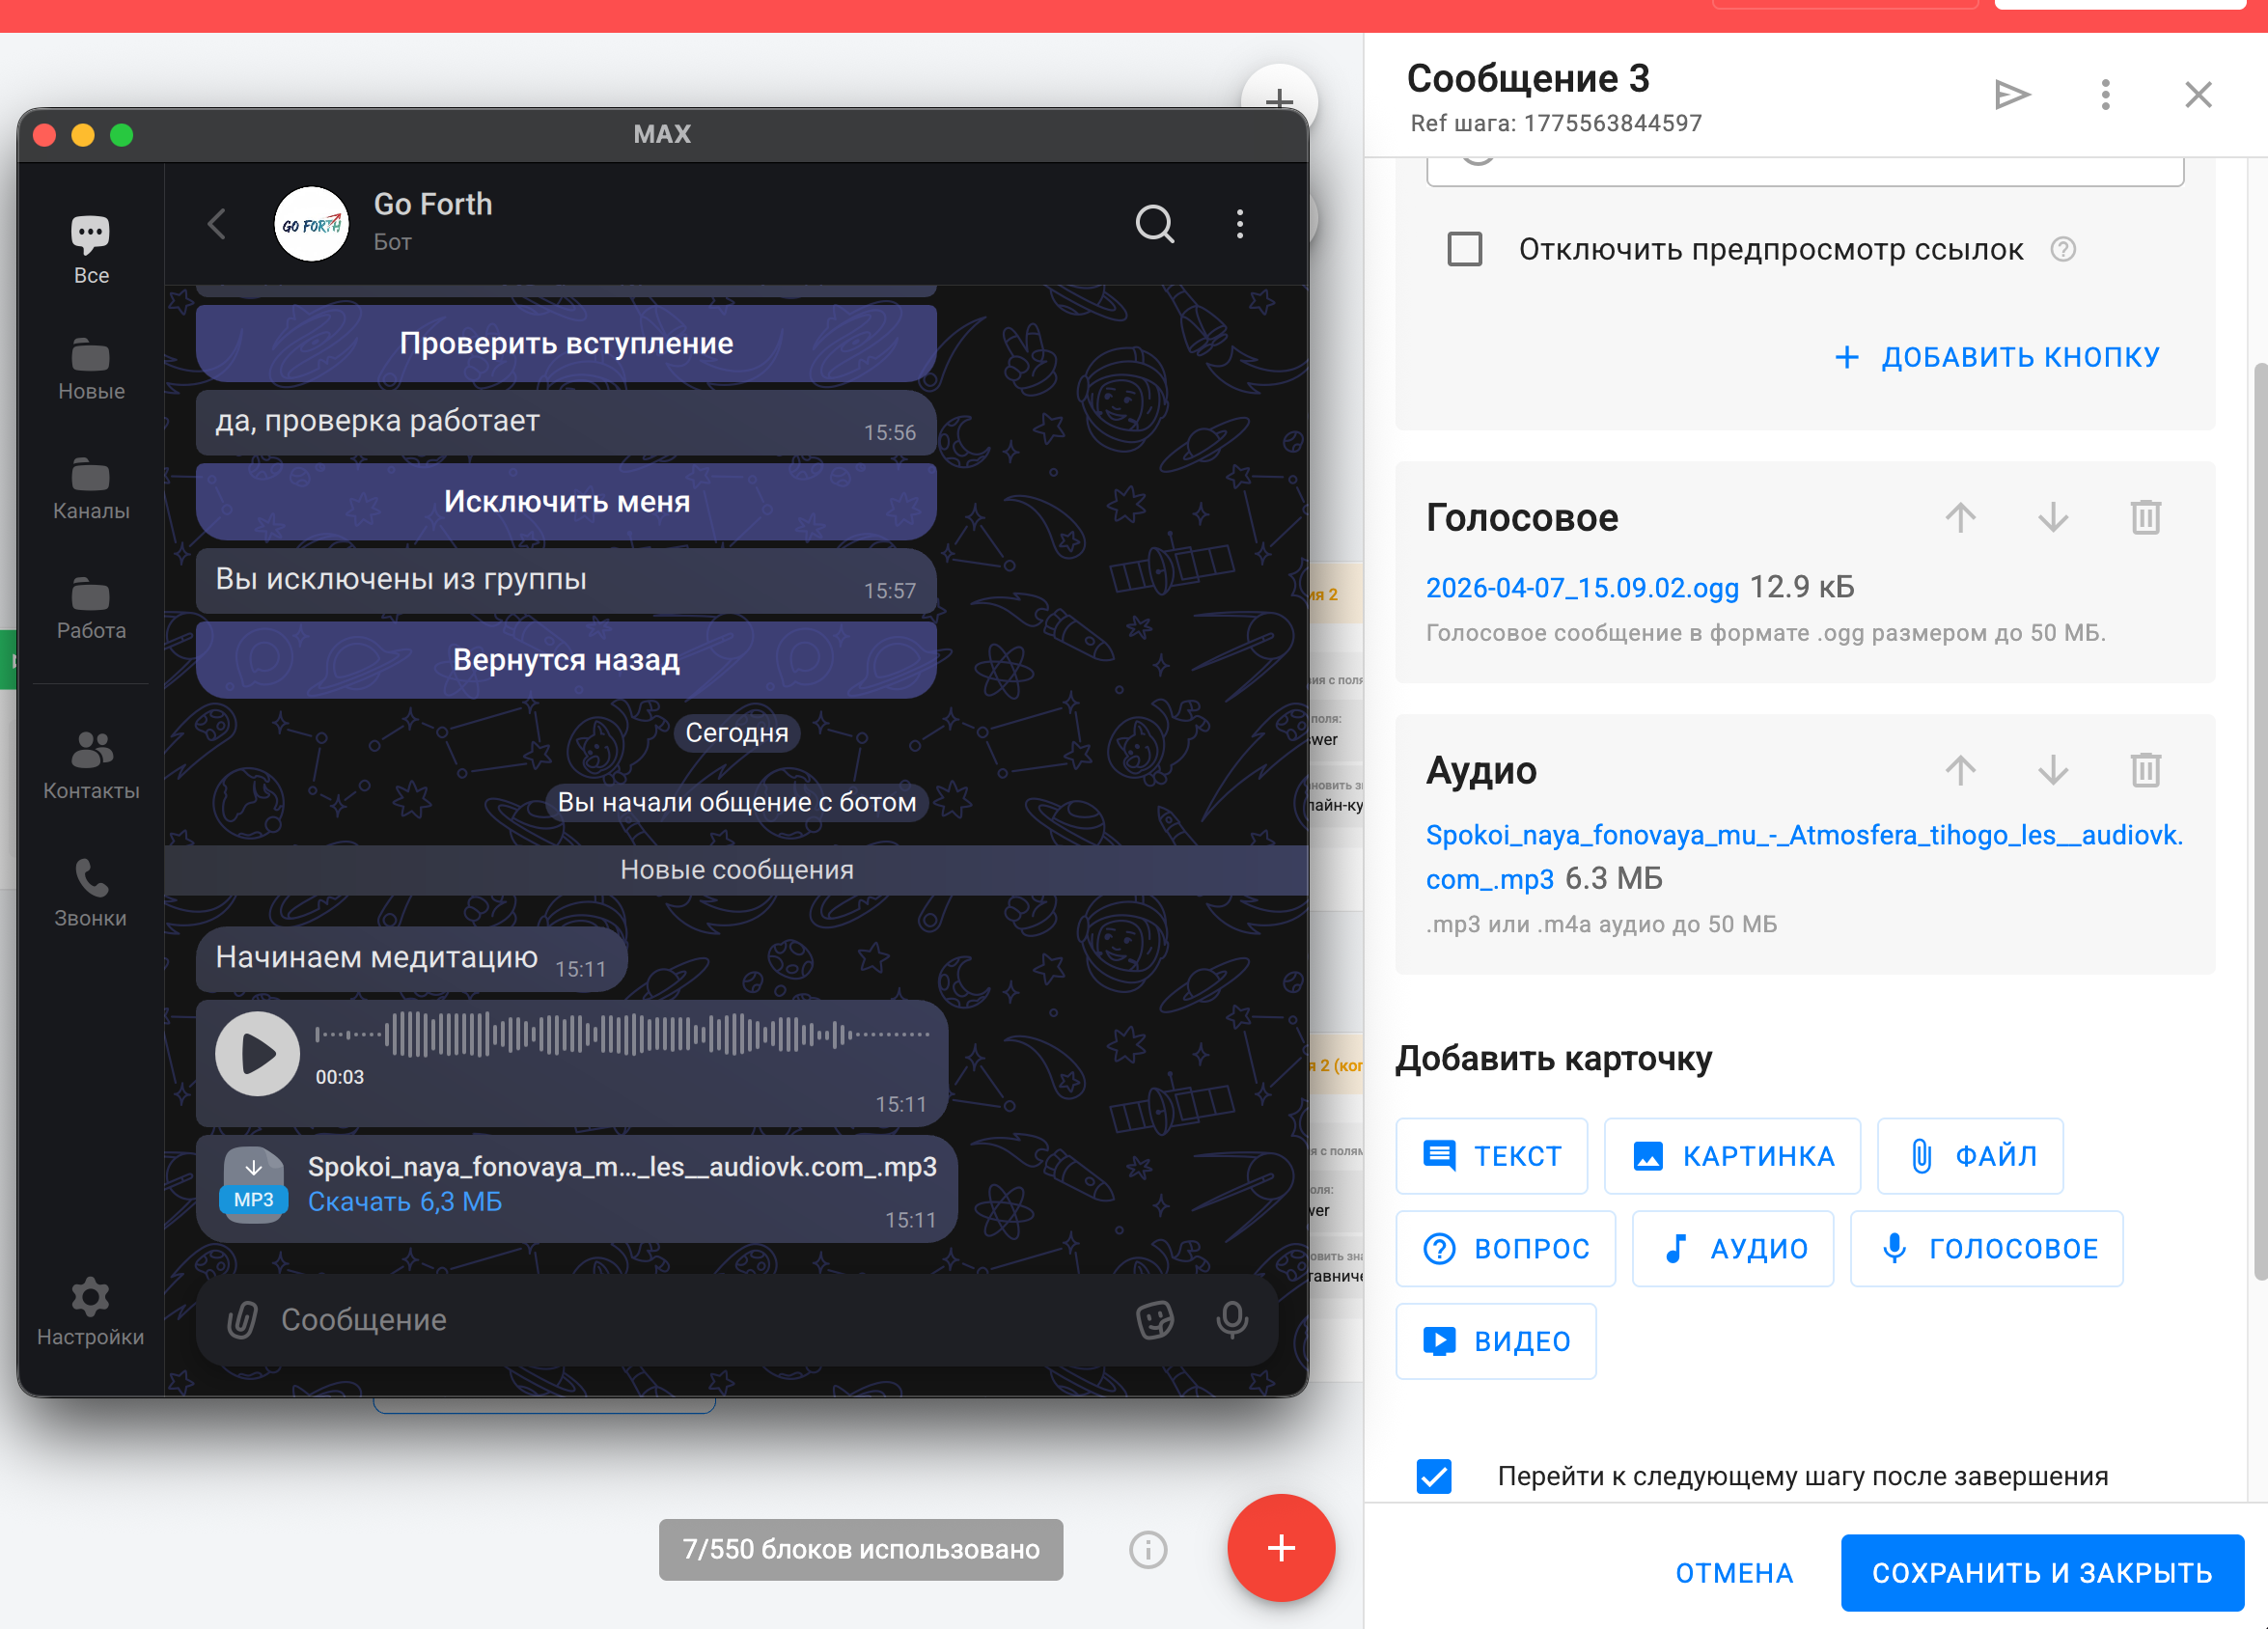This screenshot has height=1629, width=2268.
Task: Click the paperclip attach icon in chat
Action: (242, 1319)
